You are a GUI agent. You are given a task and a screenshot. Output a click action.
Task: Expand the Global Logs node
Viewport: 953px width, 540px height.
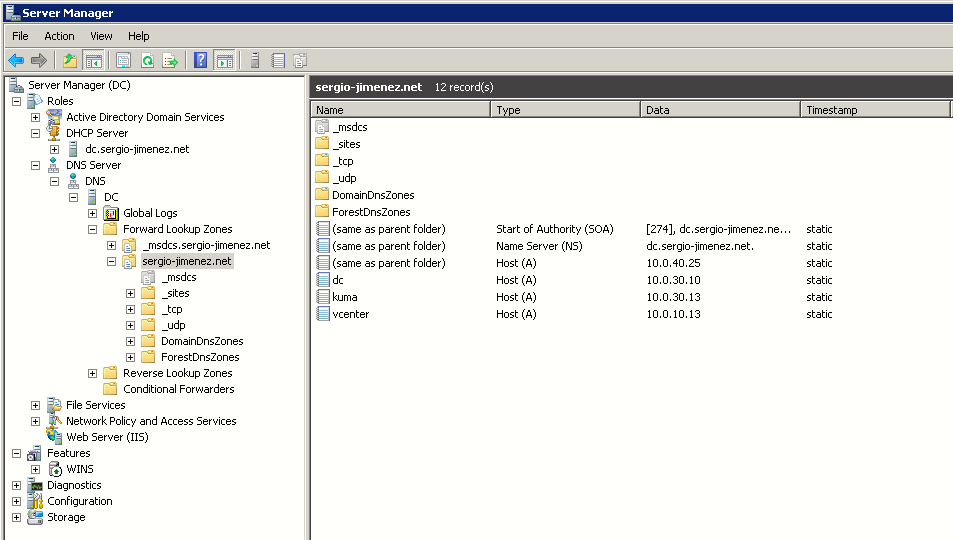[92, 213]
